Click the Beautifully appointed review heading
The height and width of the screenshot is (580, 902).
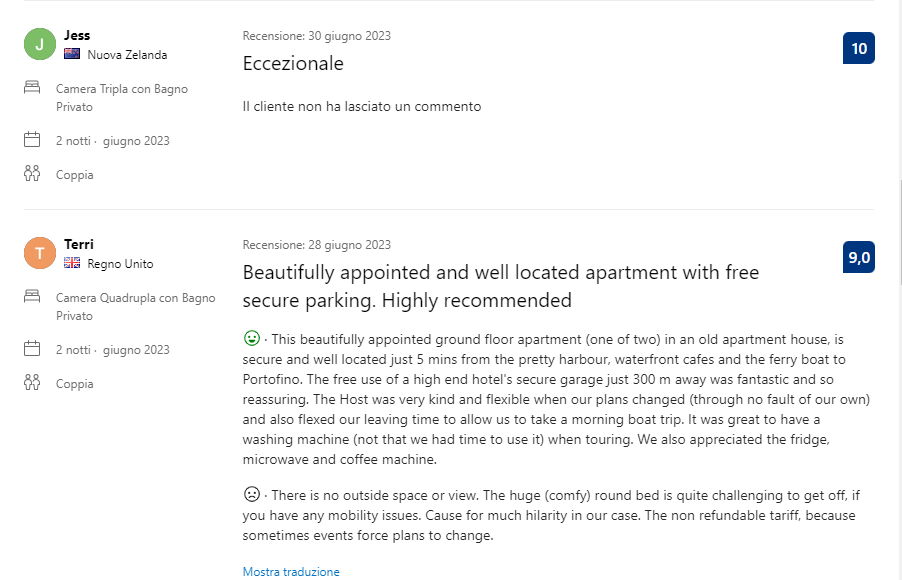click(x=501, y=286)
